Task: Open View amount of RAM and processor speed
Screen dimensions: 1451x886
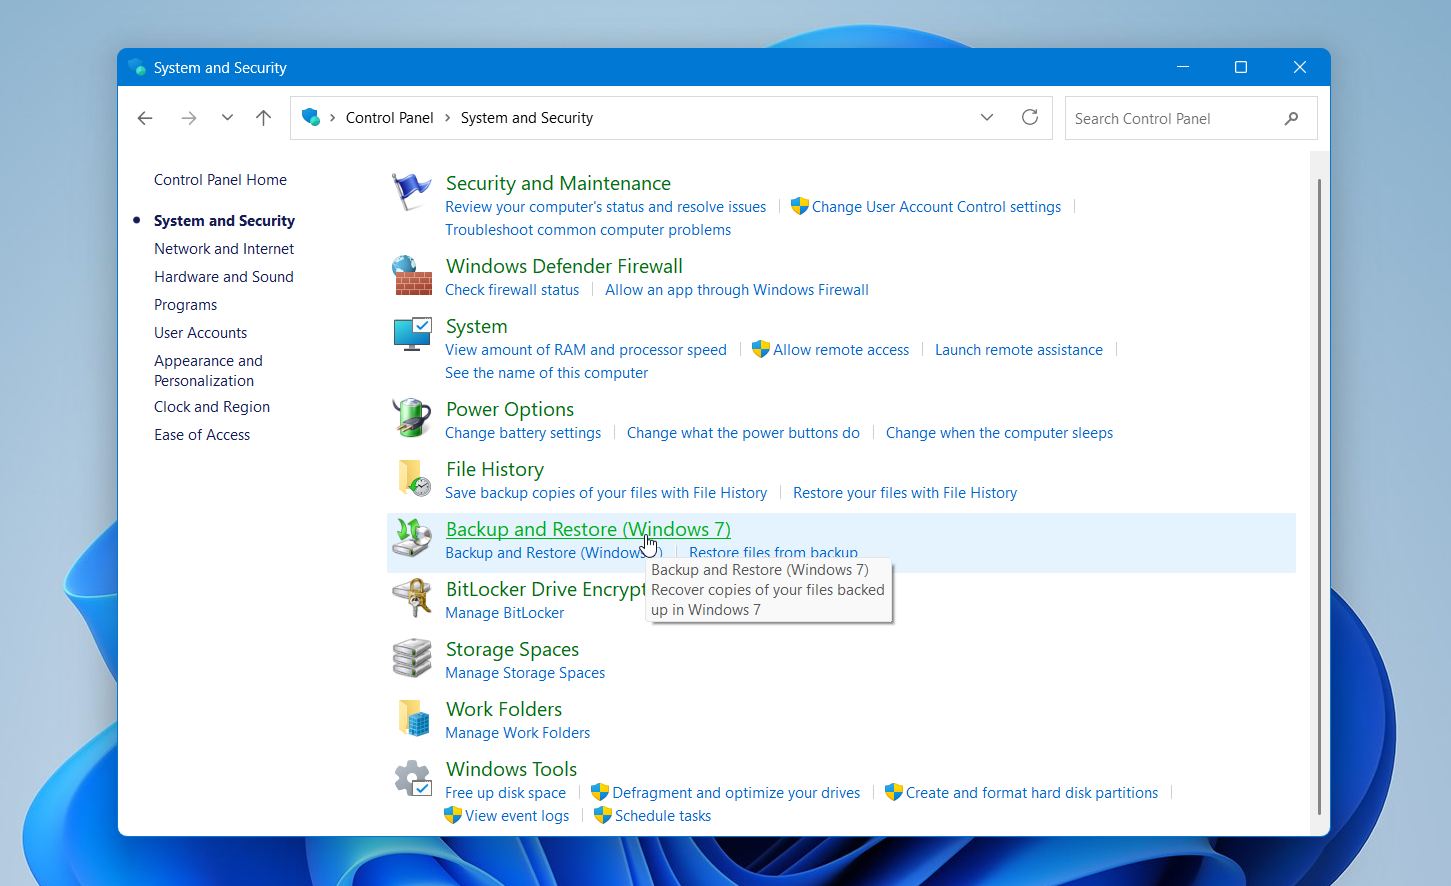Action: [x=586, y=350]
